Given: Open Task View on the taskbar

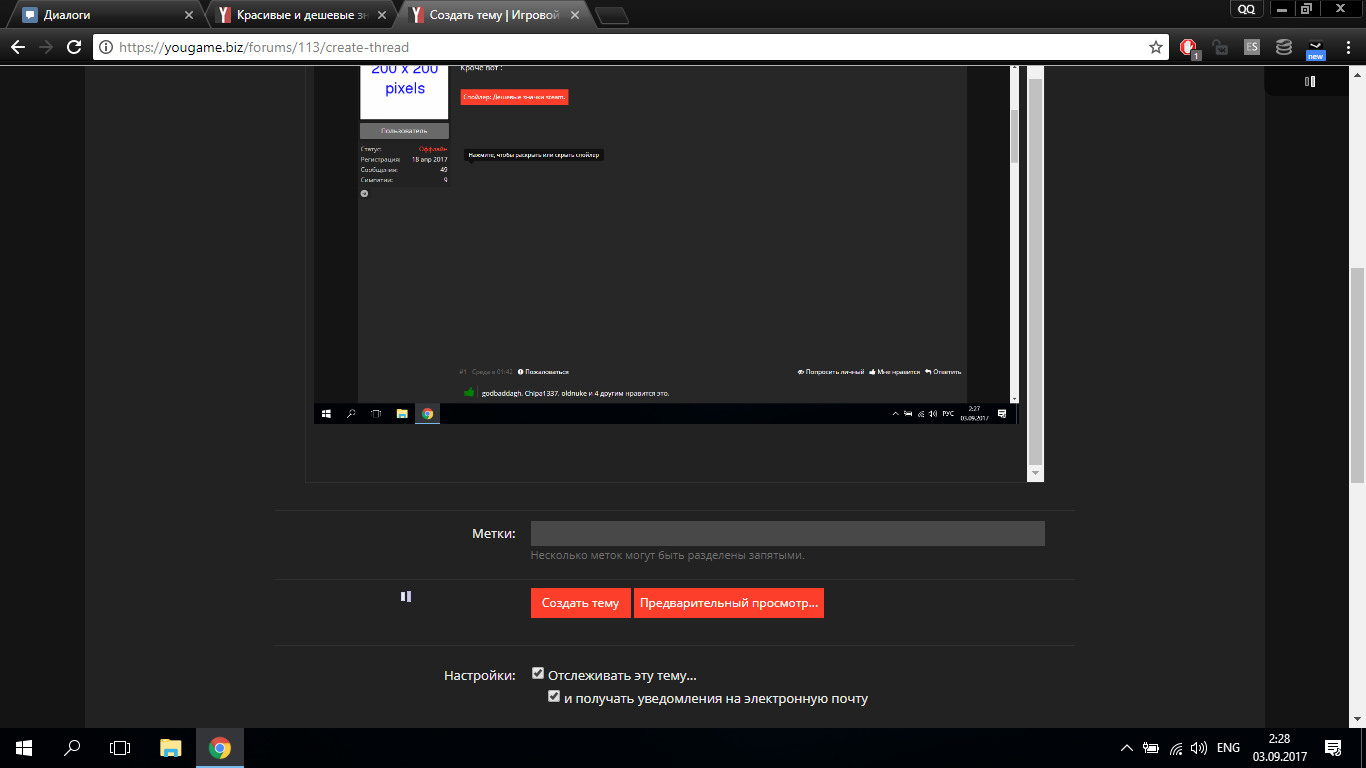Looking at the screenshot, I should 120,748.
